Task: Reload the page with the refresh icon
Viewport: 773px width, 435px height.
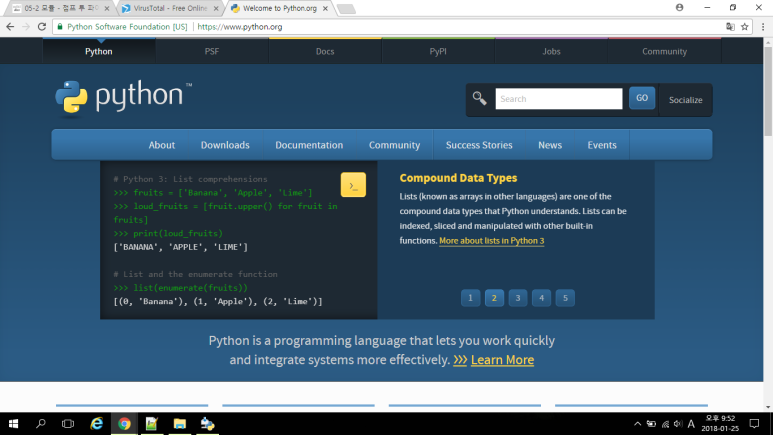Action: tap(42, 27)
